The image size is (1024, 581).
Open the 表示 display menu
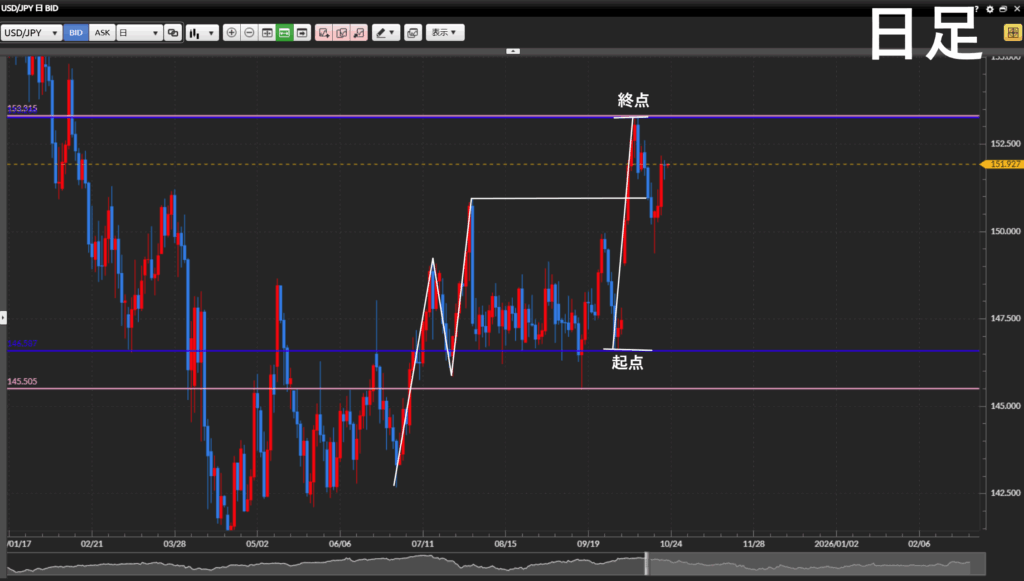click(x=445, y=32)
